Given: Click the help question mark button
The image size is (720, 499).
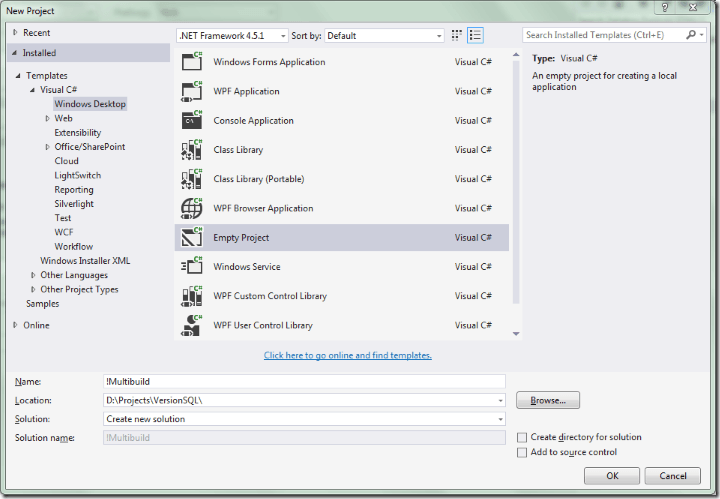Looking at the screenshot, I should 664,8.
